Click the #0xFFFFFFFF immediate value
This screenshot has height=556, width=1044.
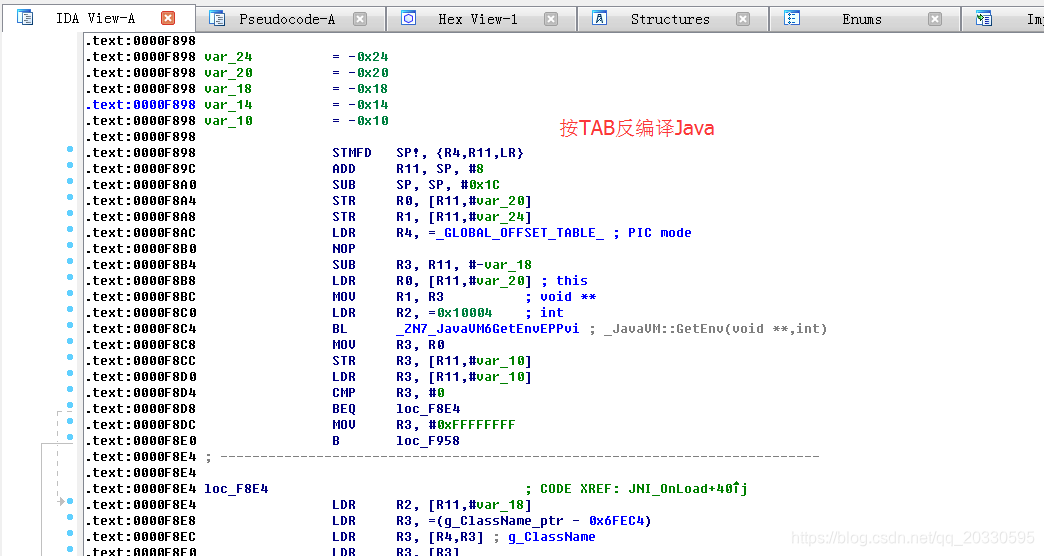471,425
